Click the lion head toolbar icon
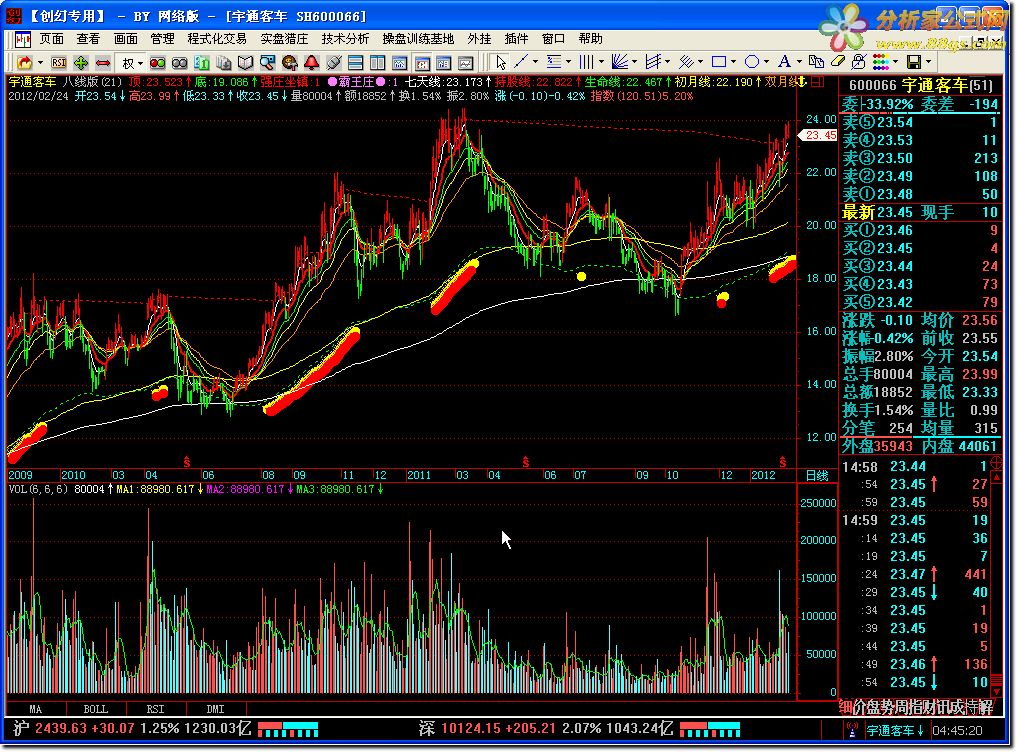 [x=290, y=63]
